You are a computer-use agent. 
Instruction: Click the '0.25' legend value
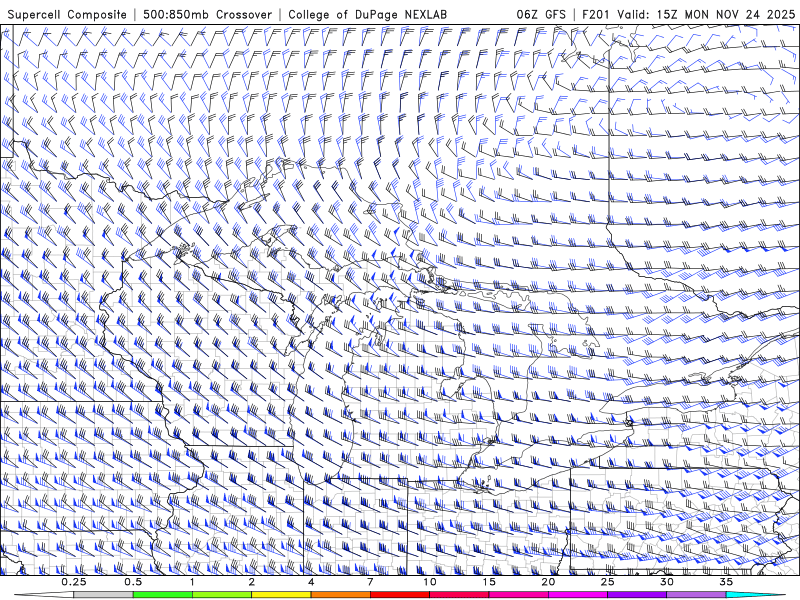pyautogui.click(x=74, y=582)
